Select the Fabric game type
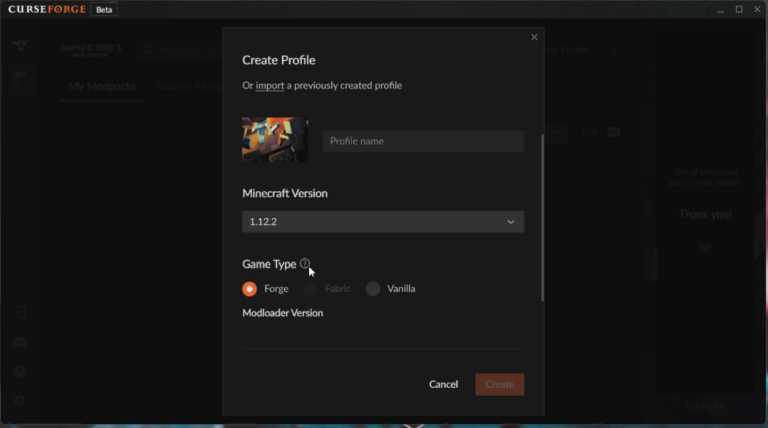Screen dimensions: 768x428 click(x=311, y=289)
